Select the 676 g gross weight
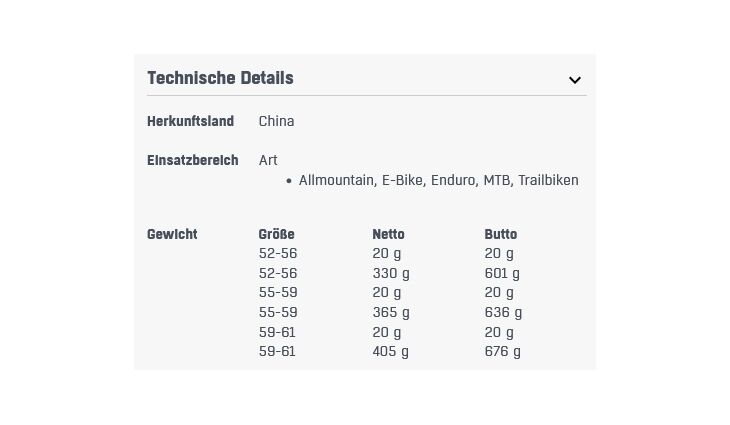This screenshot has width=730, height=425. [x=502, y=351]
